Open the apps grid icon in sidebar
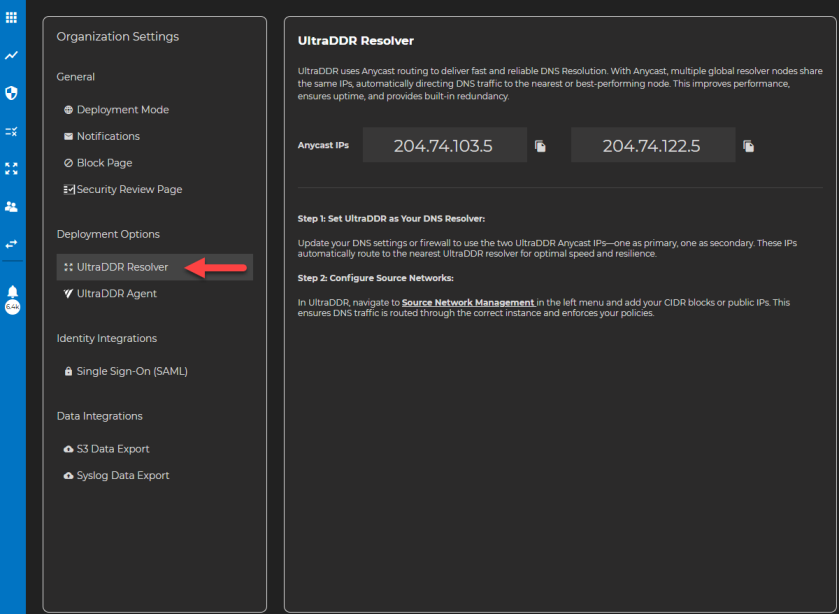Viewport: 840px width, 615px height. point(12,17)
